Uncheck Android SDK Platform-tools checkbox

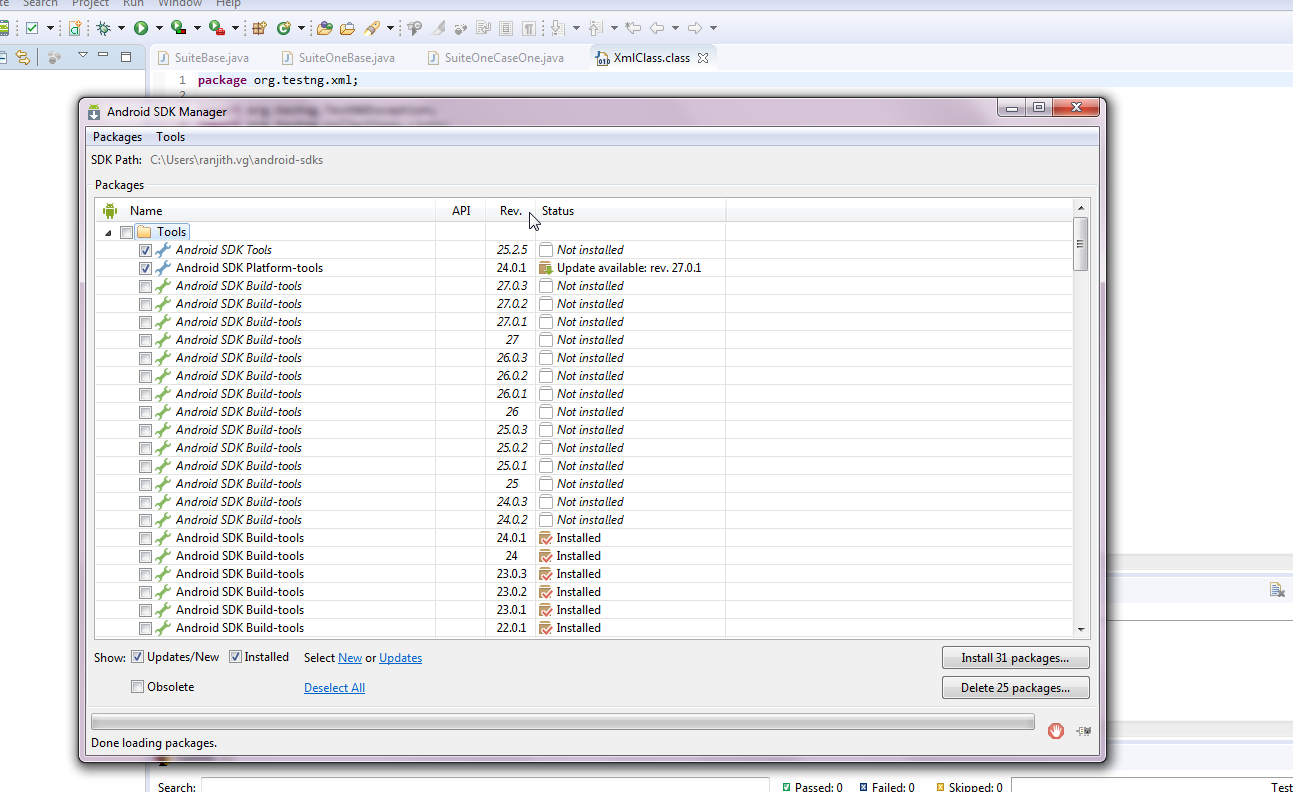pyautogui.click(x=146, y=268)
